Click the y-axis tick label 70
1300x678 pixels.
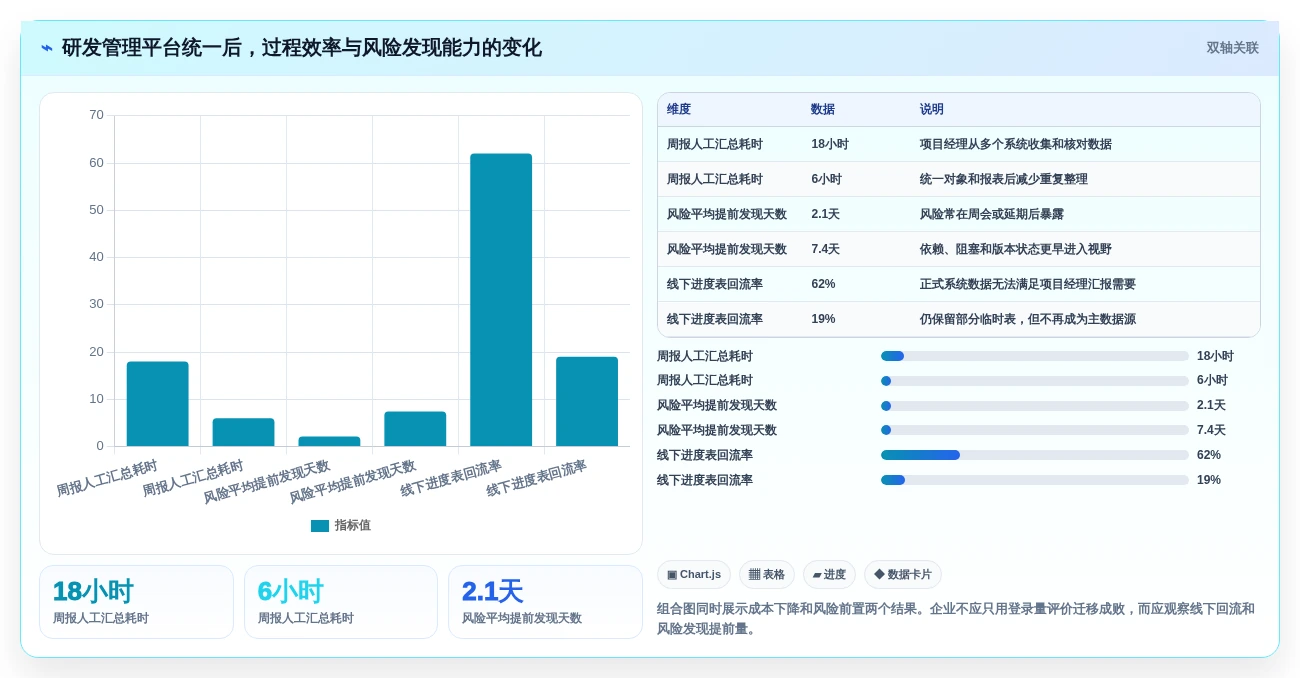[x=96, y=115]
